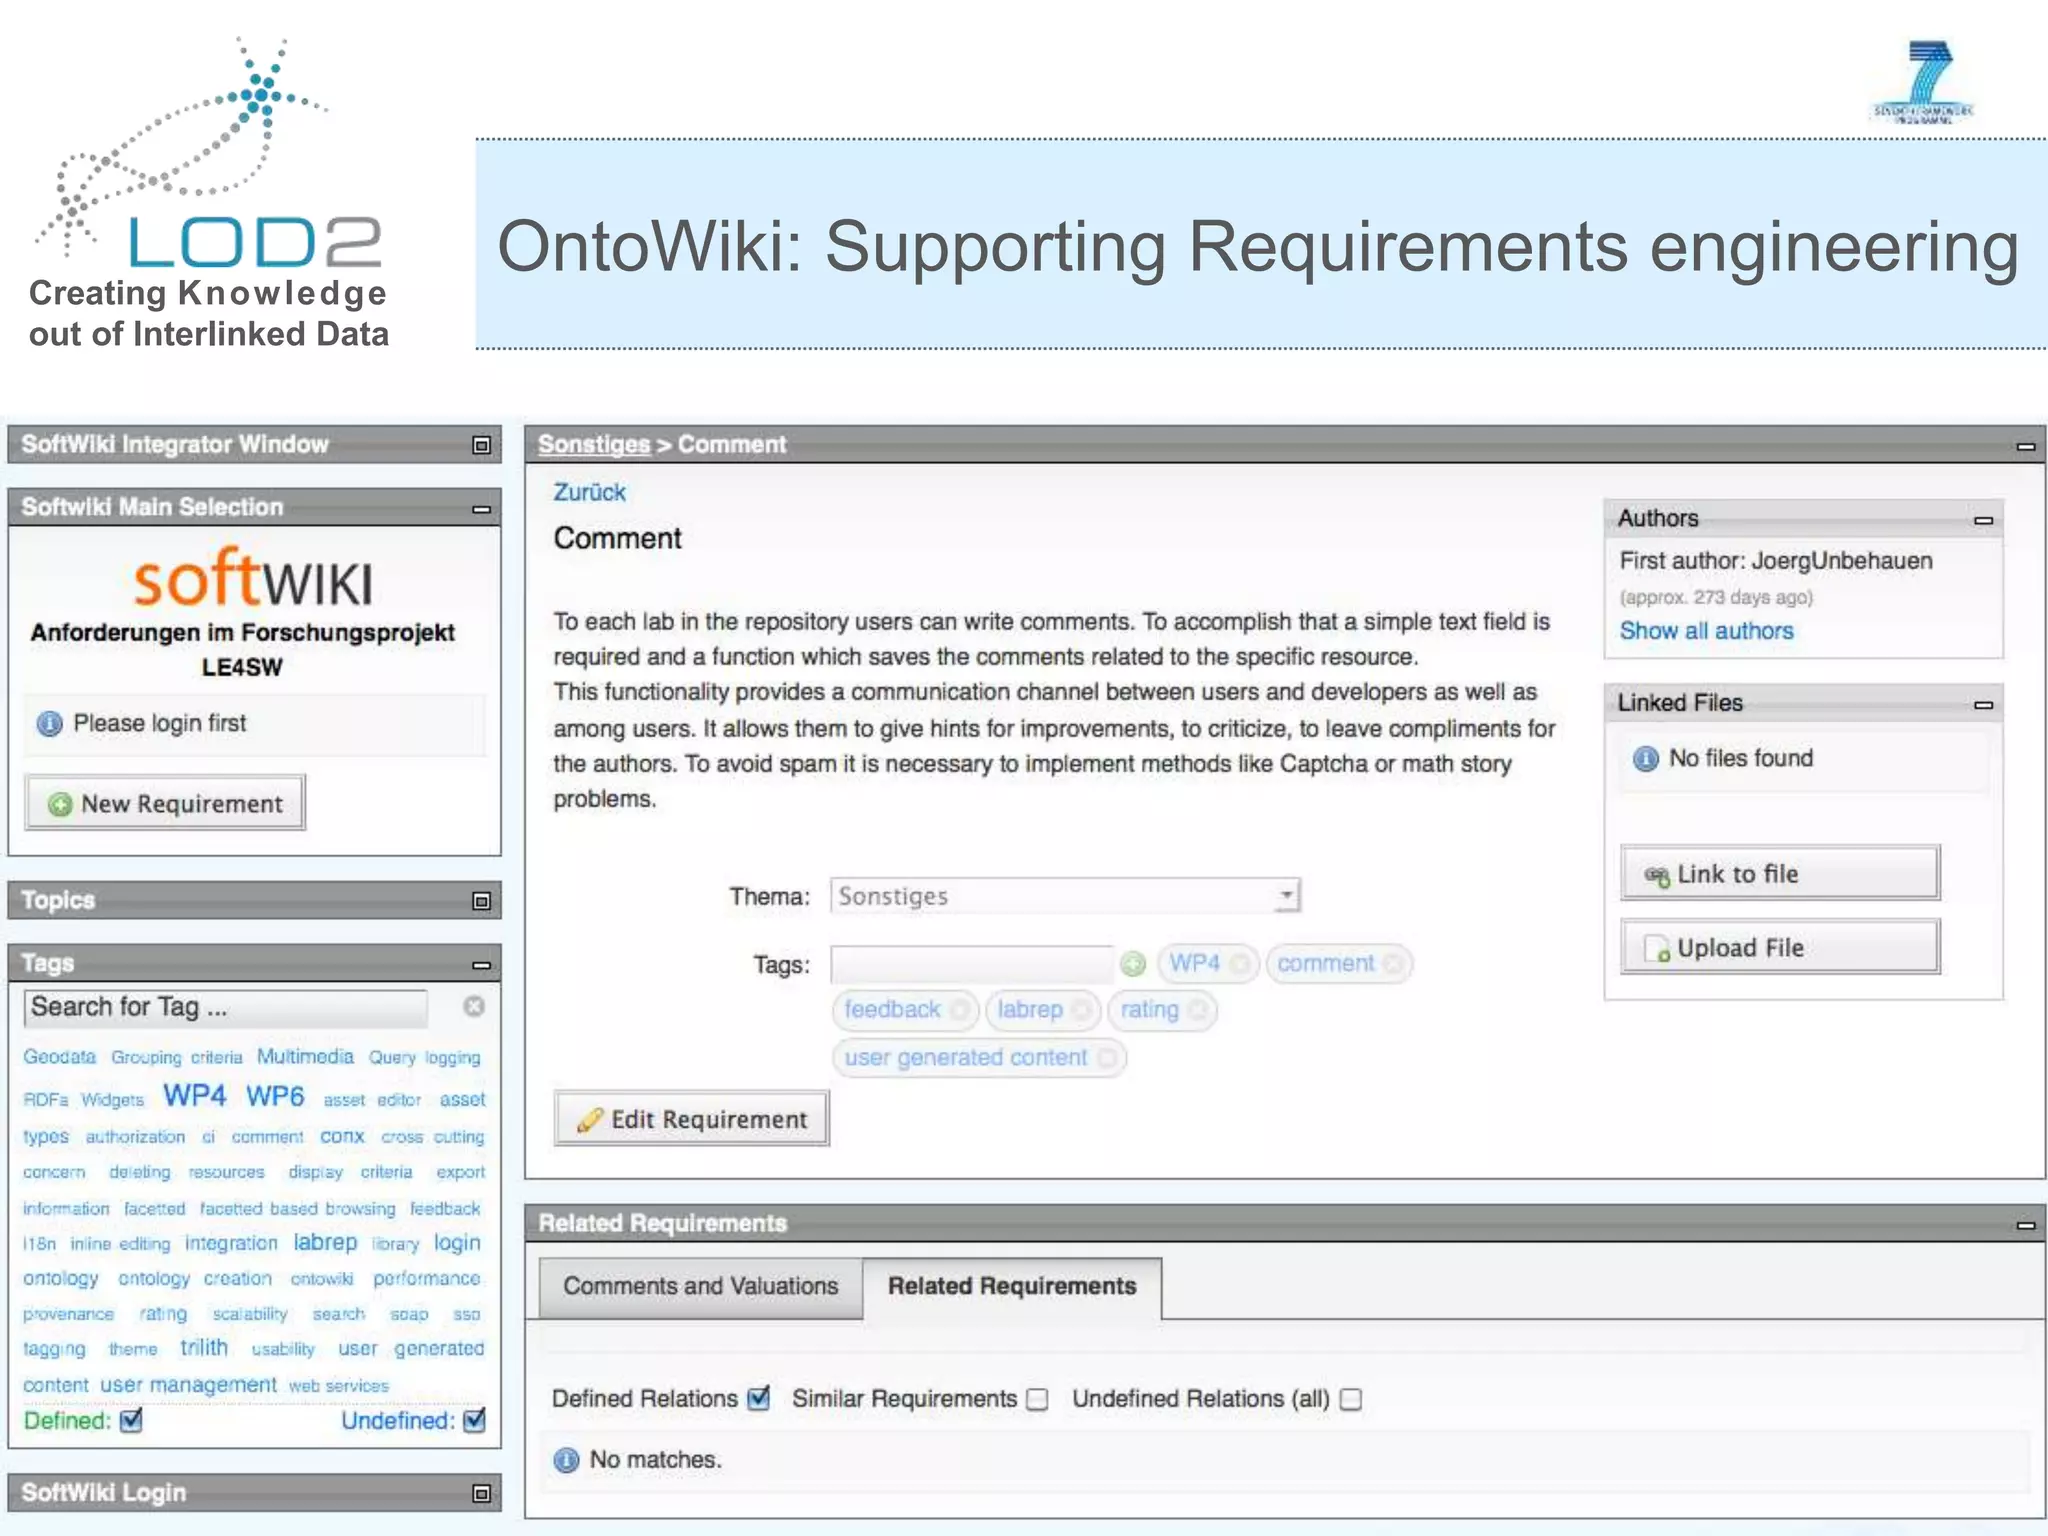Image resolution: width=2048 pixels, height=1536 pixels.
Task: Click the 'No matches.' message
Action: coord(655,1460)
